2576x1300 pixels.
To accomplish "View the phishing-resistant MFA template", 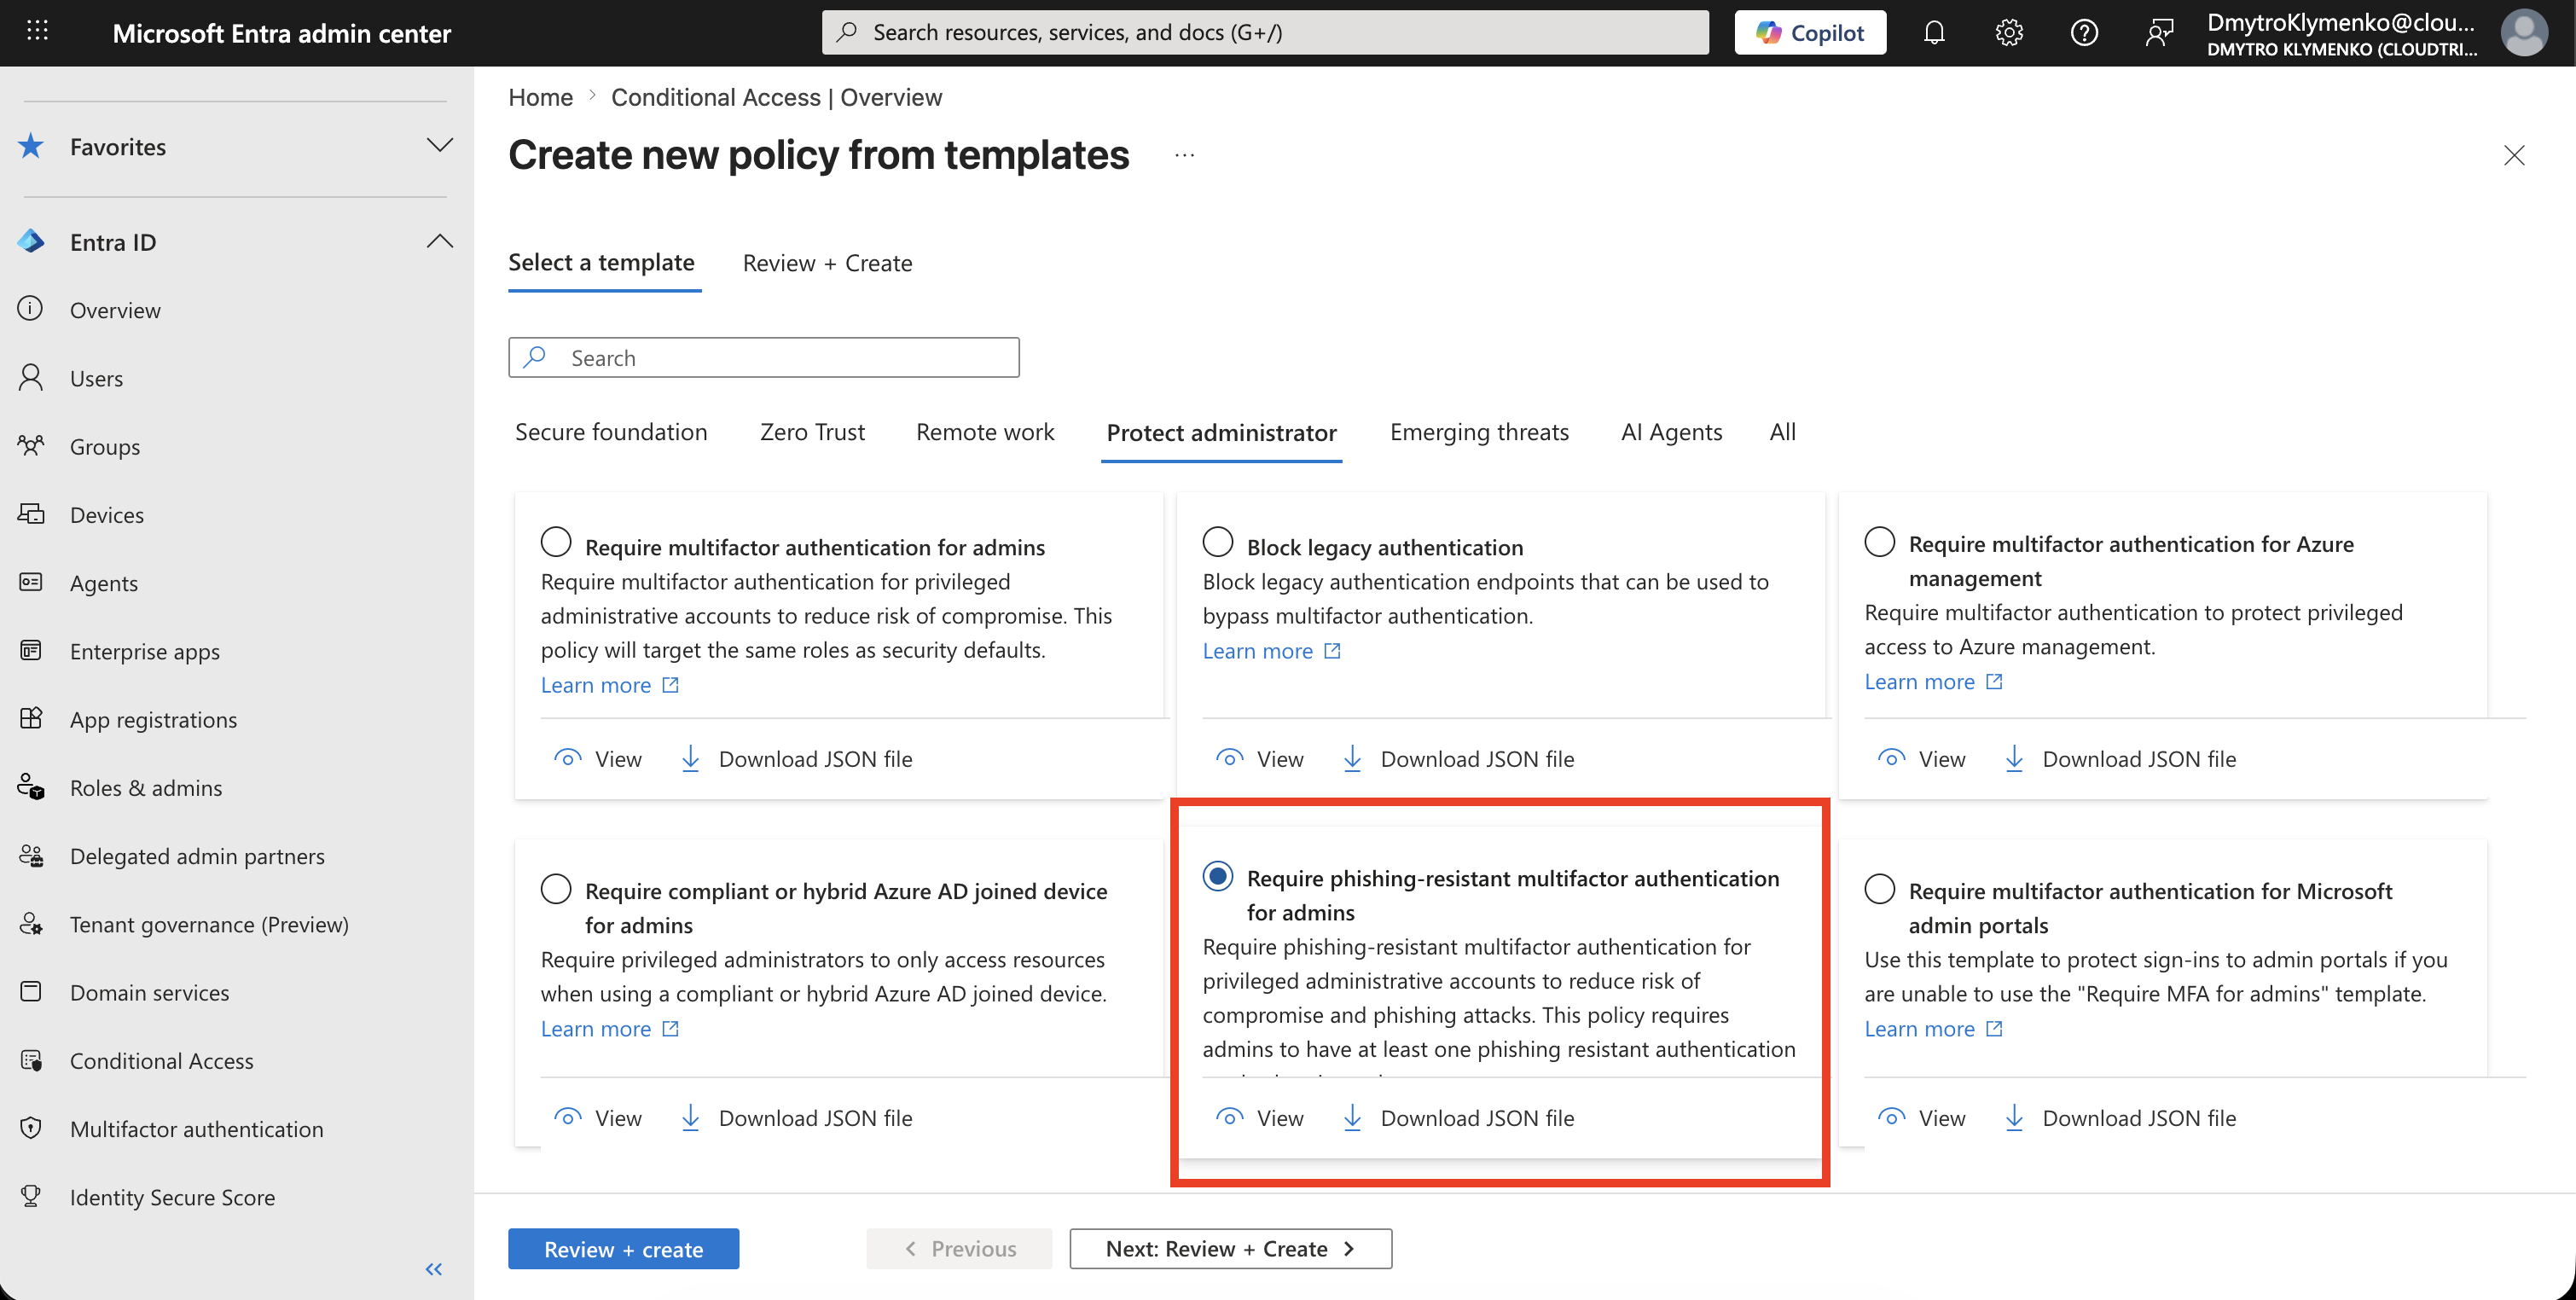I will point(1260,1117).
